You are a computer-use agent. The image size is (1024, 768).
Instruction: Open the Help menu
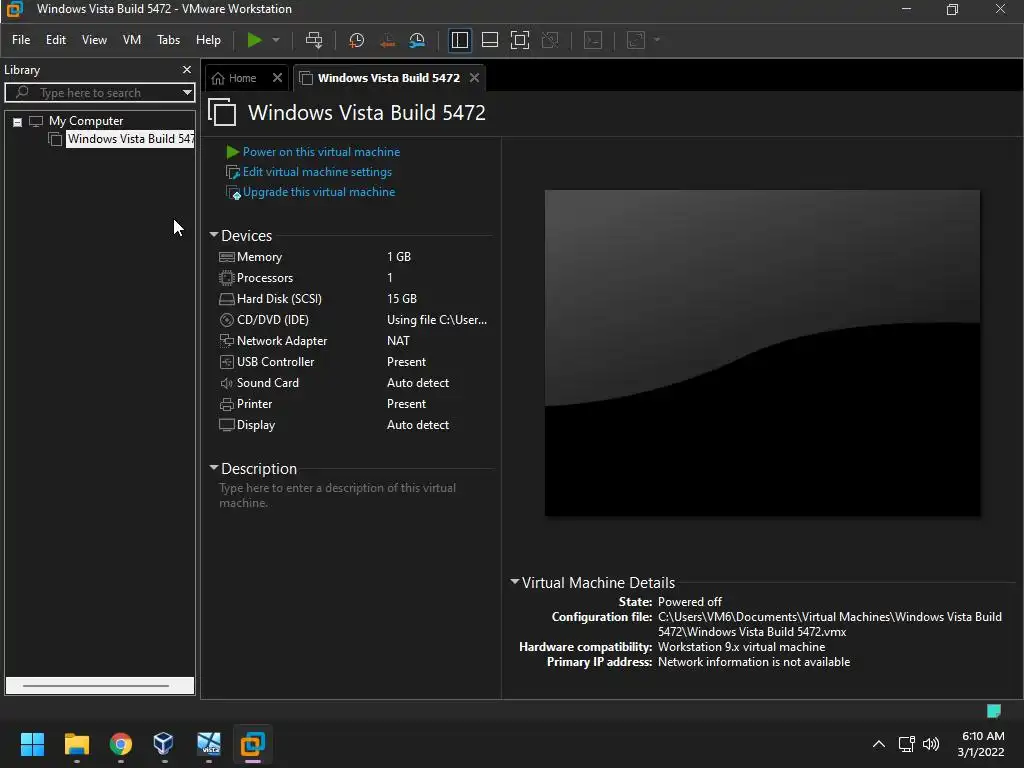click(208, 40)
